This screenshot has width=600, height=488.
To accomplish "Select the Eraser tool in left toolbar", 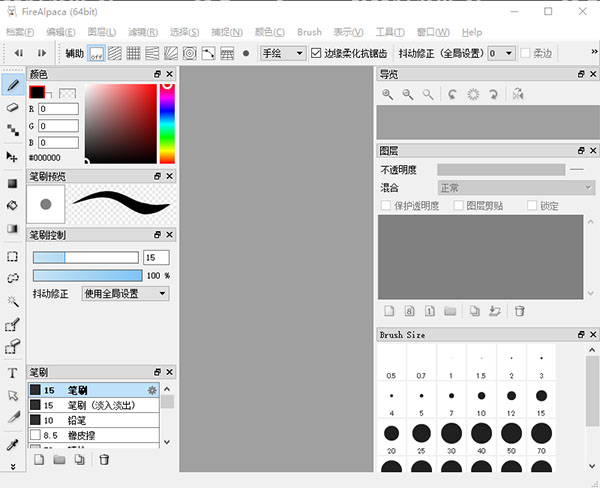I will click(x=12, y=106).
